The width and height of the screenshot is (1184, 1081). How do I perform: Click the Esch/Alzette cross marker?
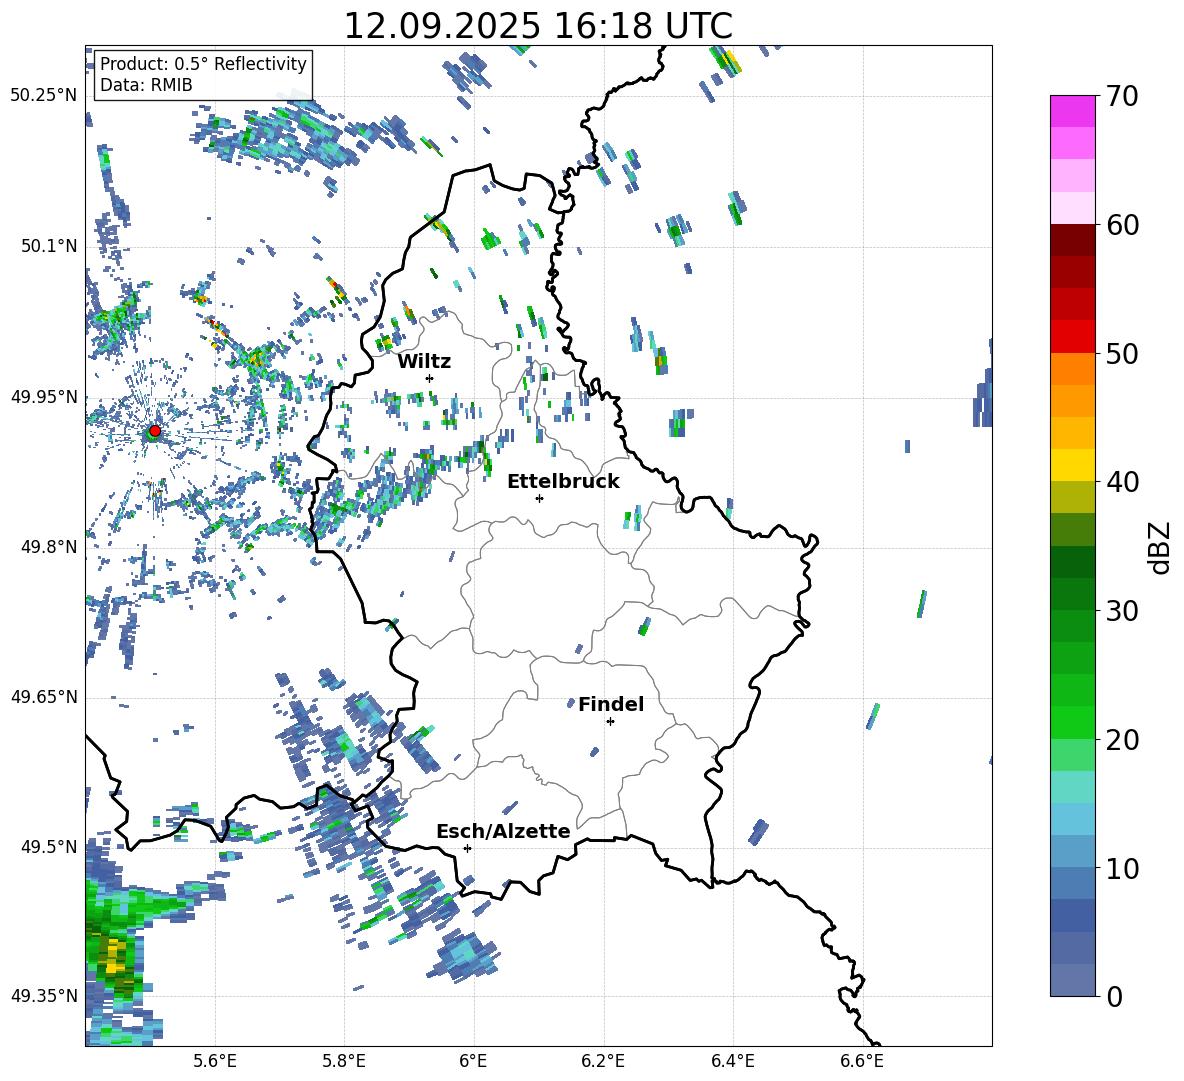(x=467, y=848)
